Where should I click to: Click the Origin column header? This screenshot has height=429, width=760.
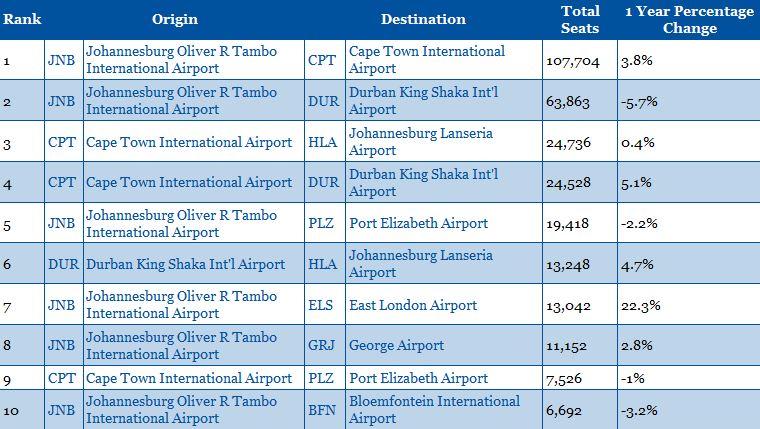[x=174, y=19]
